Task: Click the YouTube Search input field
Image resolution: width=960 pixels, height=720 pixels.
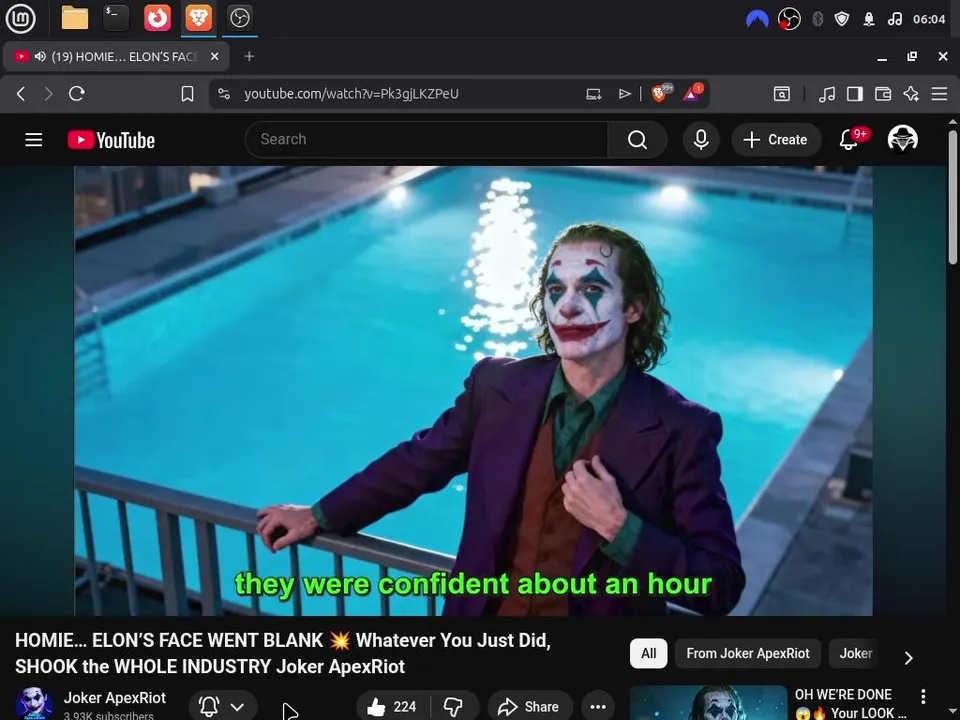Action: tap(426, 140)
